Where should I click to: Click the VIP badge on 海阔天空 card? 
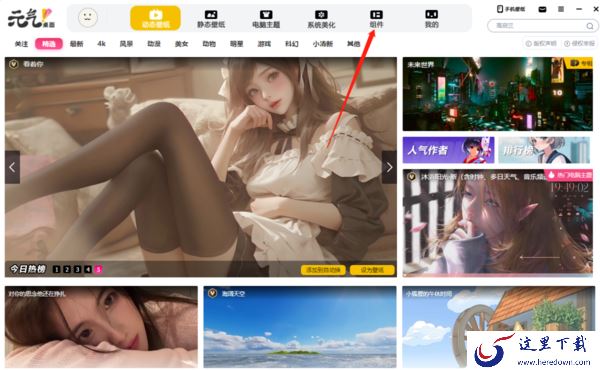[x=212, y=293]
